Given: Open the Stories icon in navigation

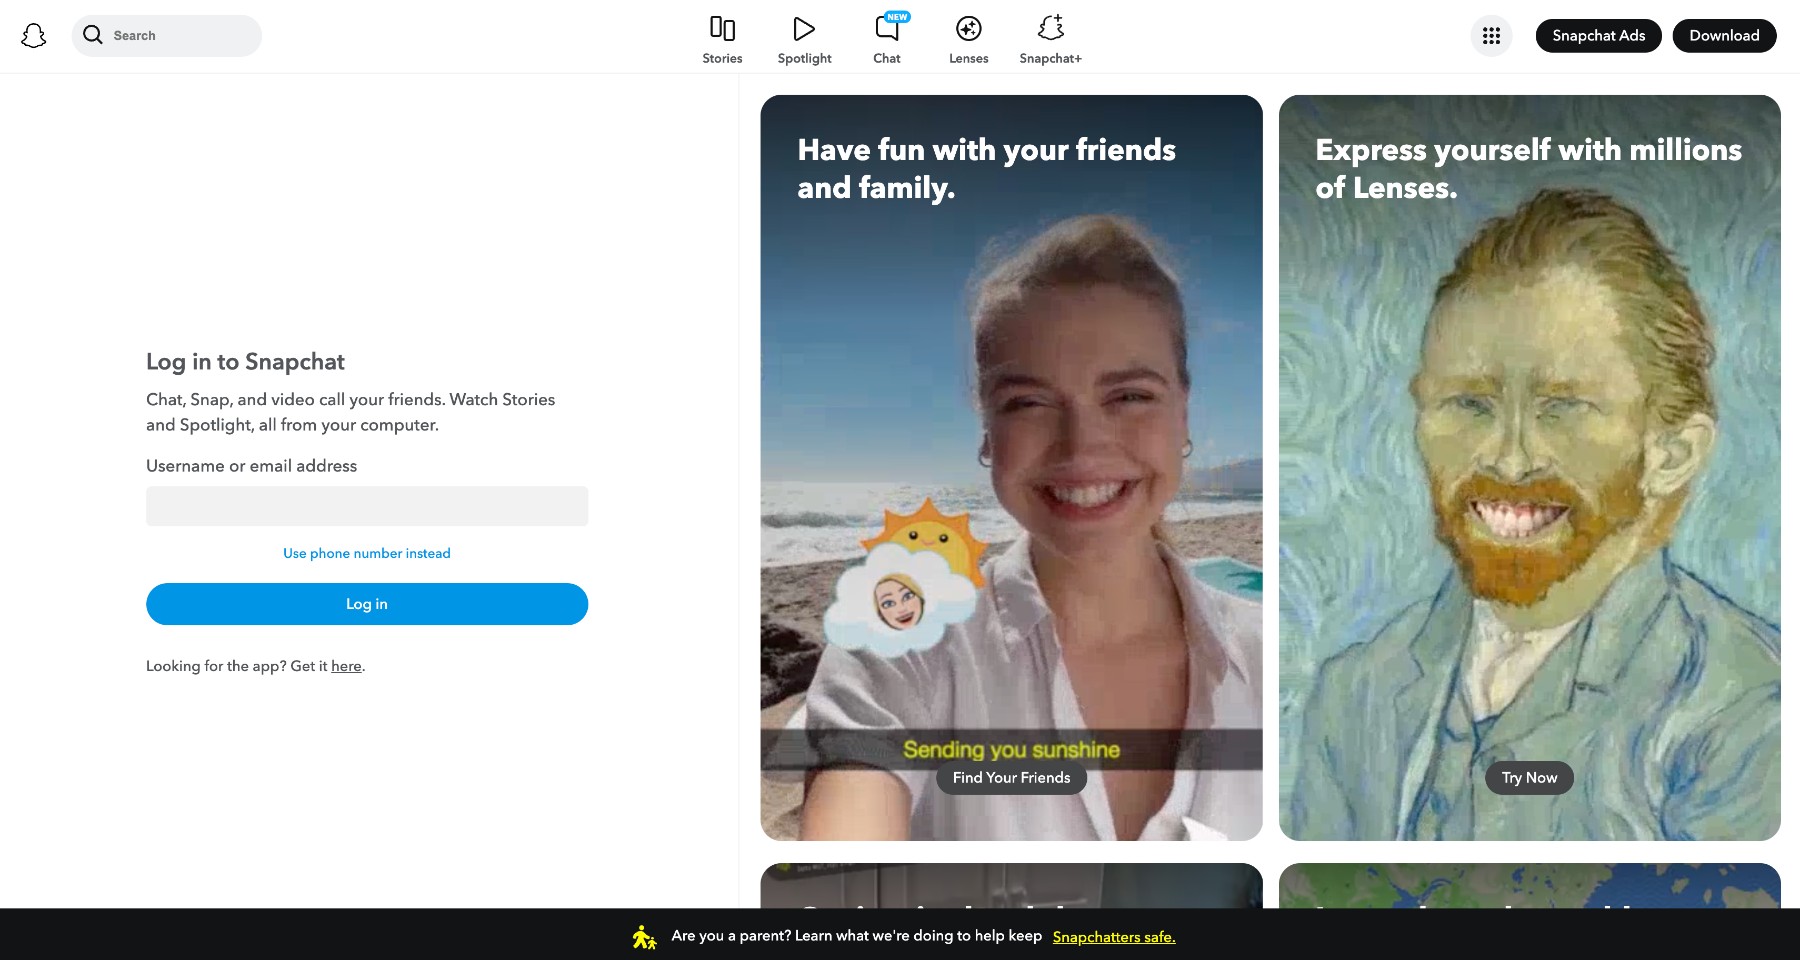Looking at the screenshot, I should (722, 29).
